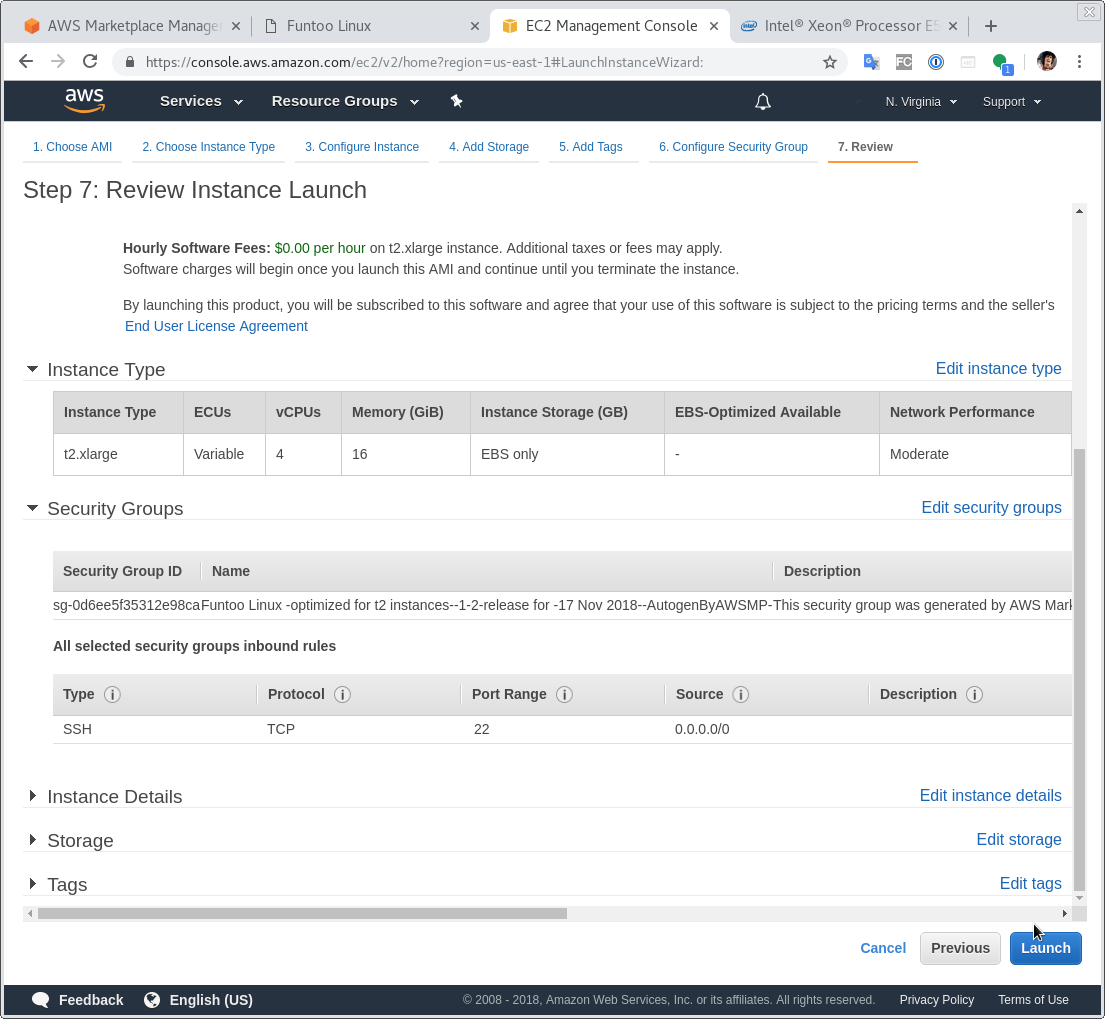This screenshot has height=1019, width=1105.
Task: Click the info icon next to Protocol
Action: (x=342, y=694)
